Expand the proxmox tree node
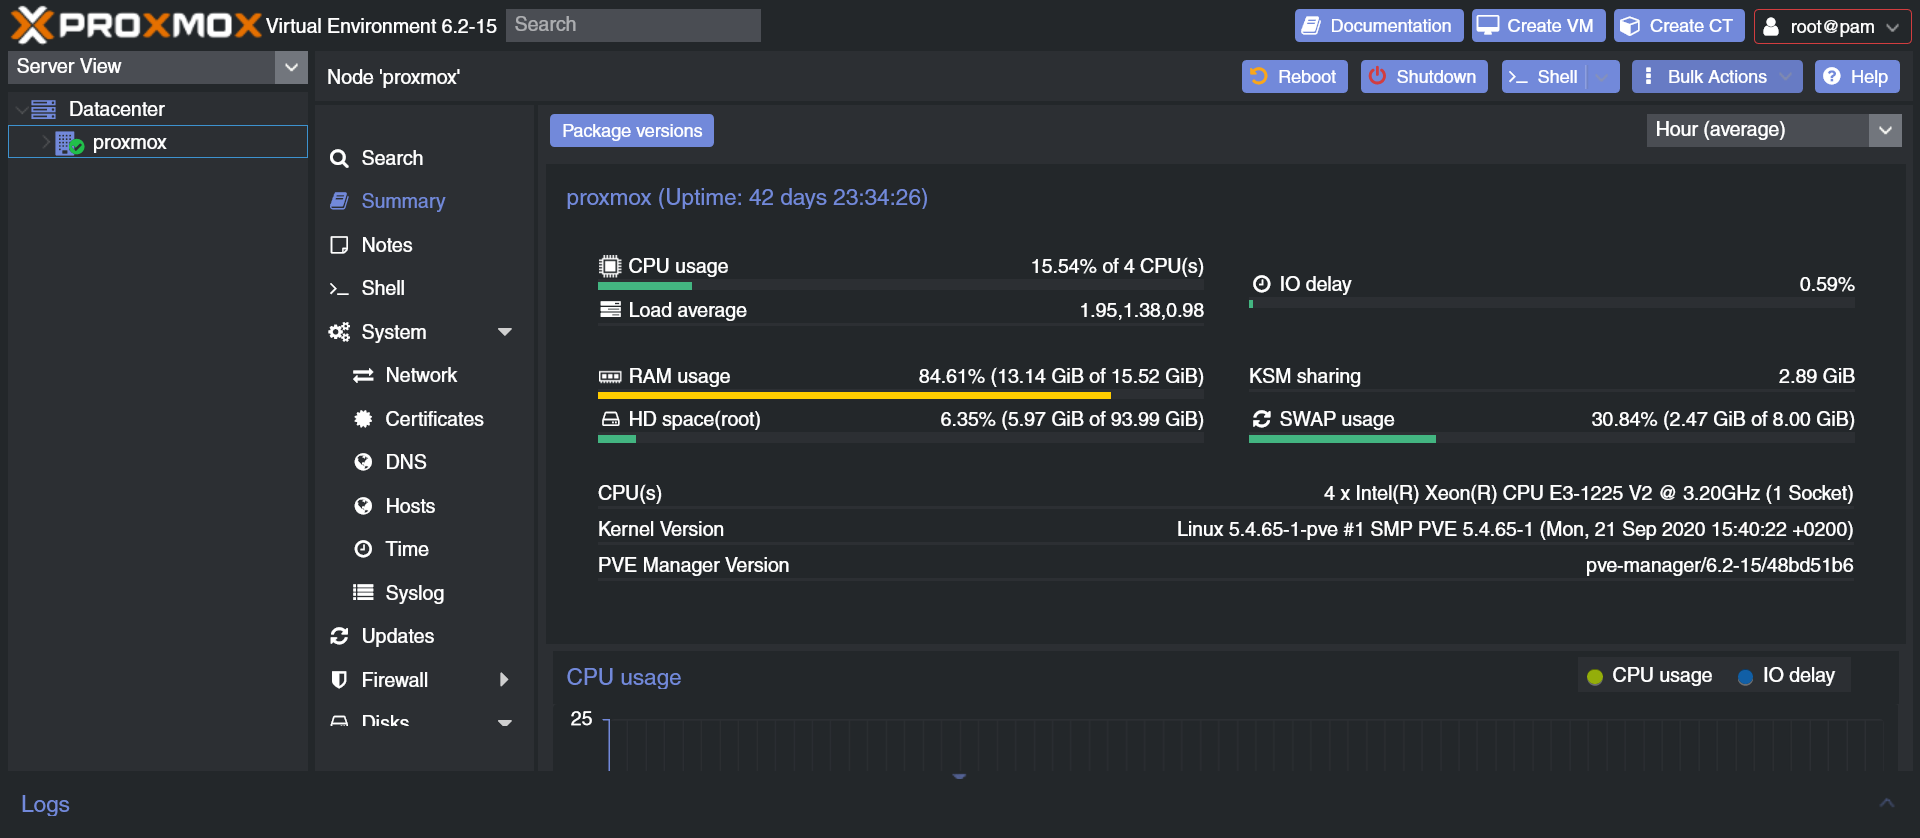 (x=45, y=142)
